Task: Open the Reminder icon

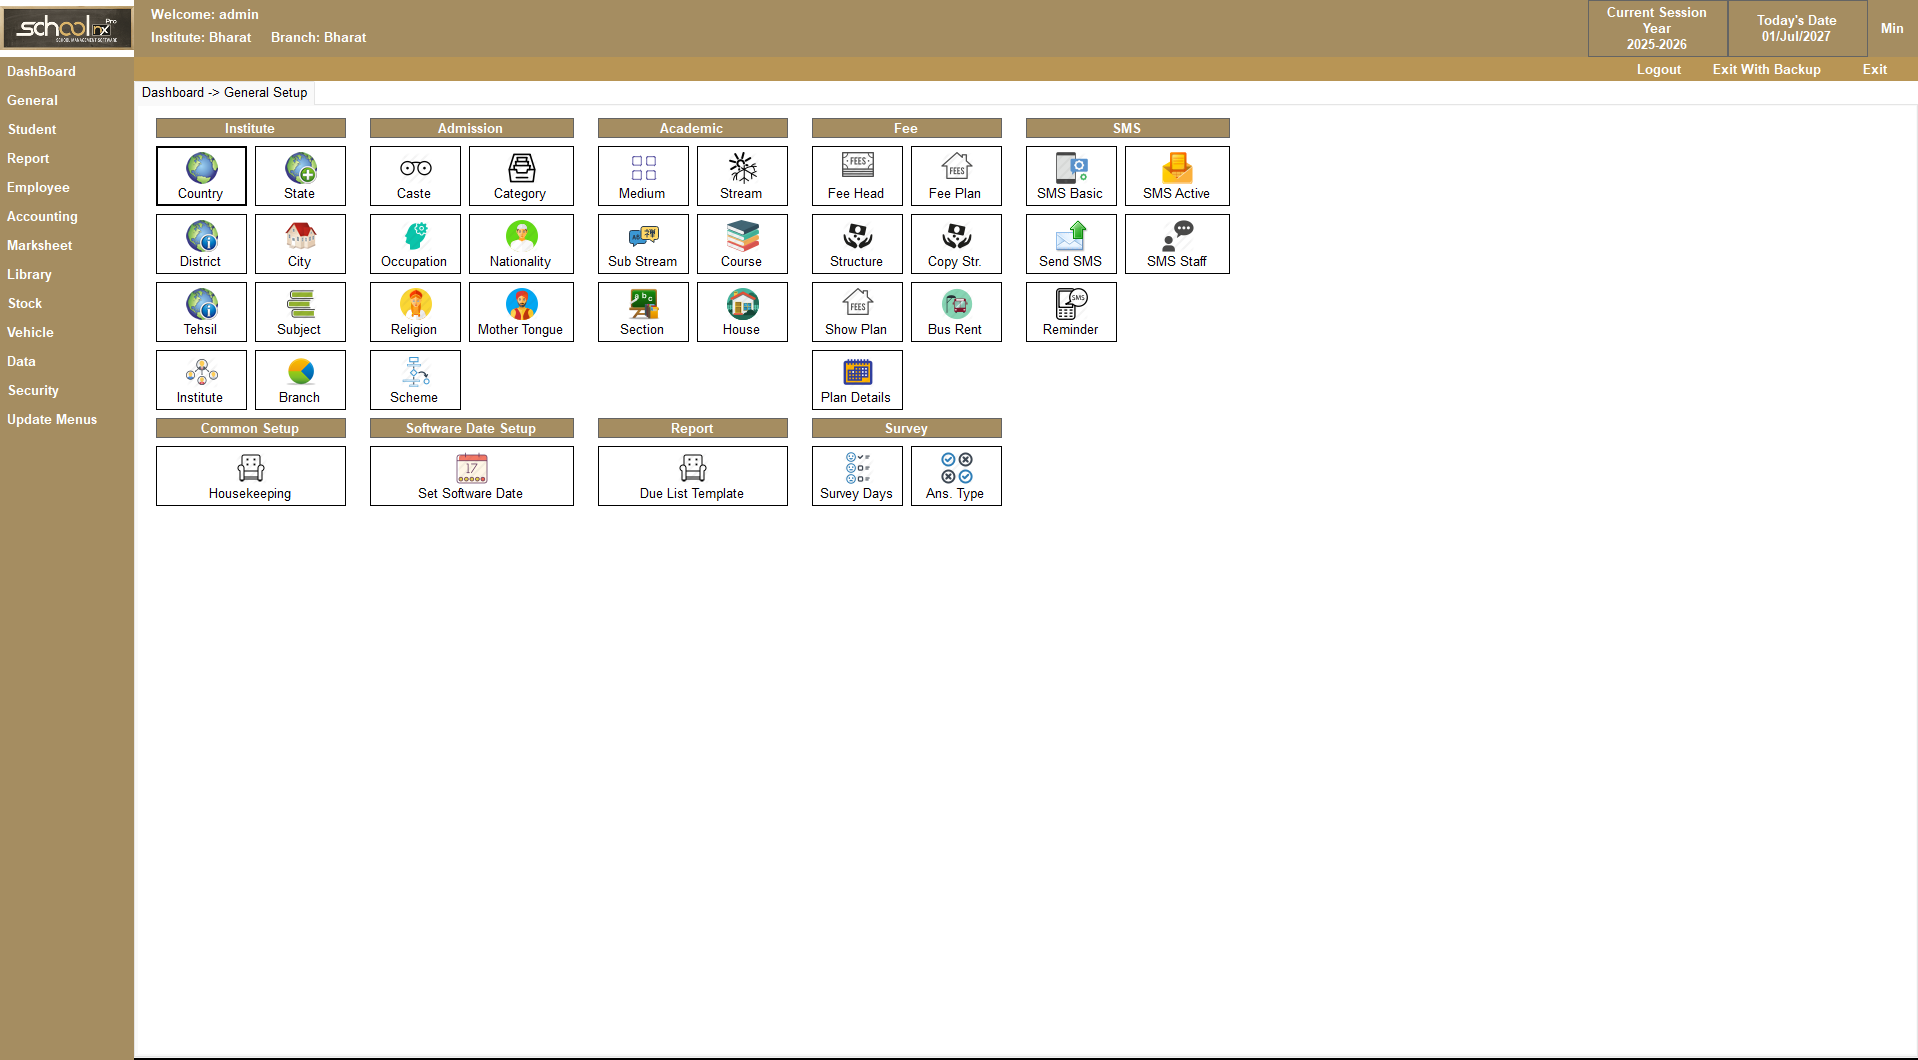Action: tap(1071, 312)
